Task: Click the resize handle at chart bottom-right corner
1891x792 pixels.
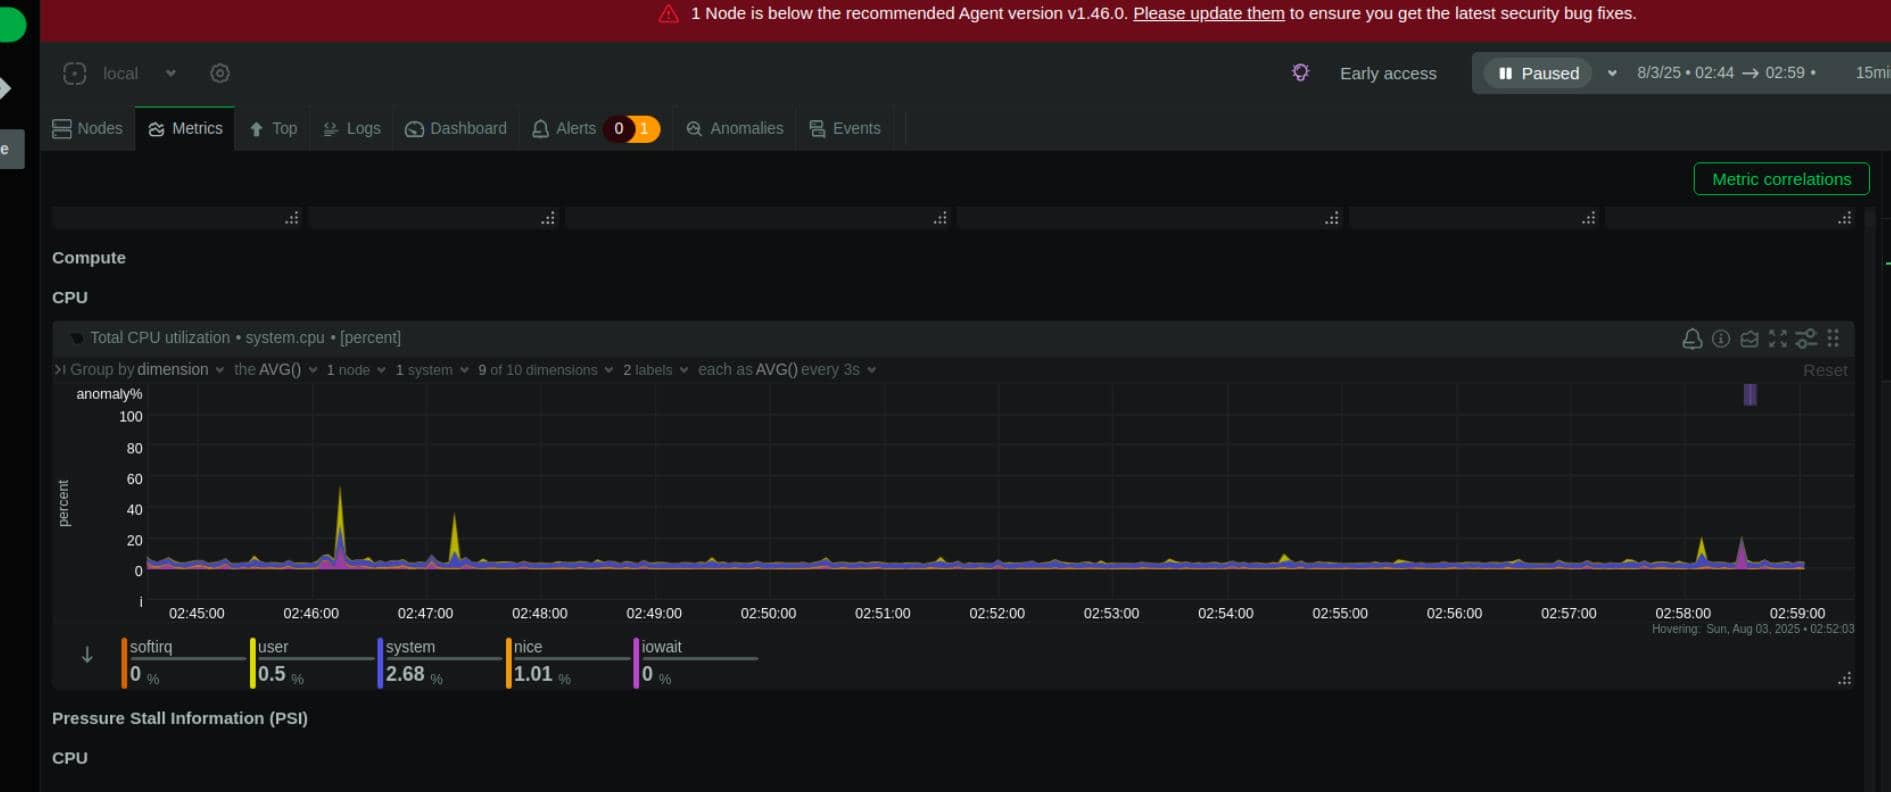Action: 1844,679
